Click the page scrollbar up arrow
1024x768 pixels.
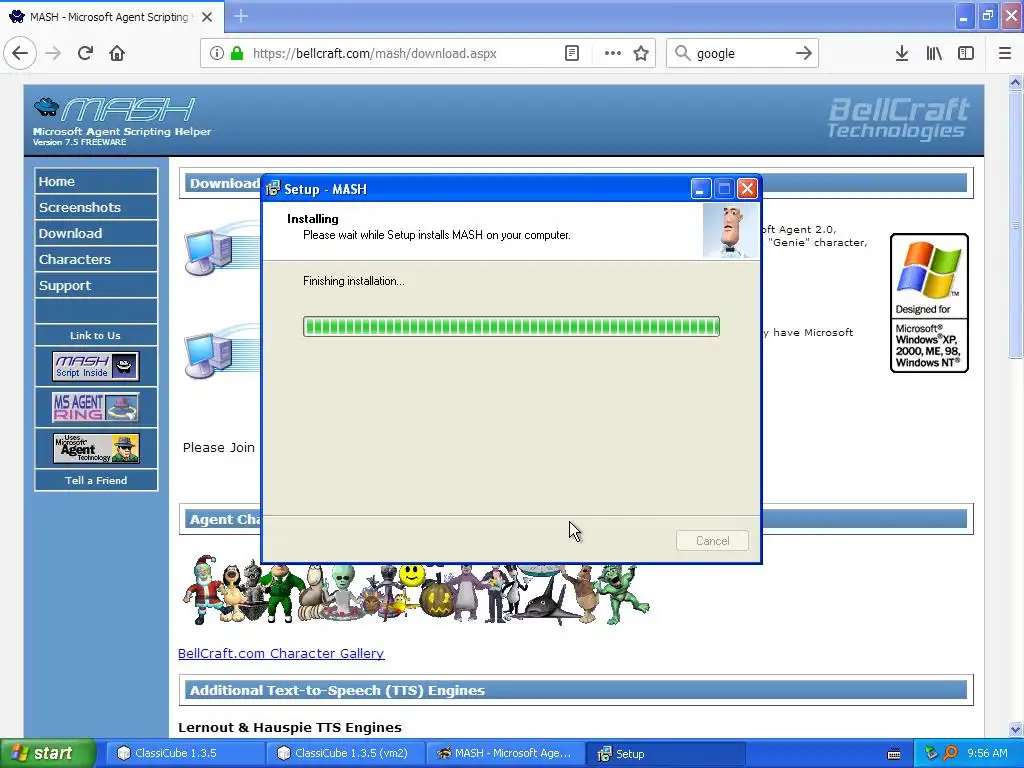[x=1015, y=82]
